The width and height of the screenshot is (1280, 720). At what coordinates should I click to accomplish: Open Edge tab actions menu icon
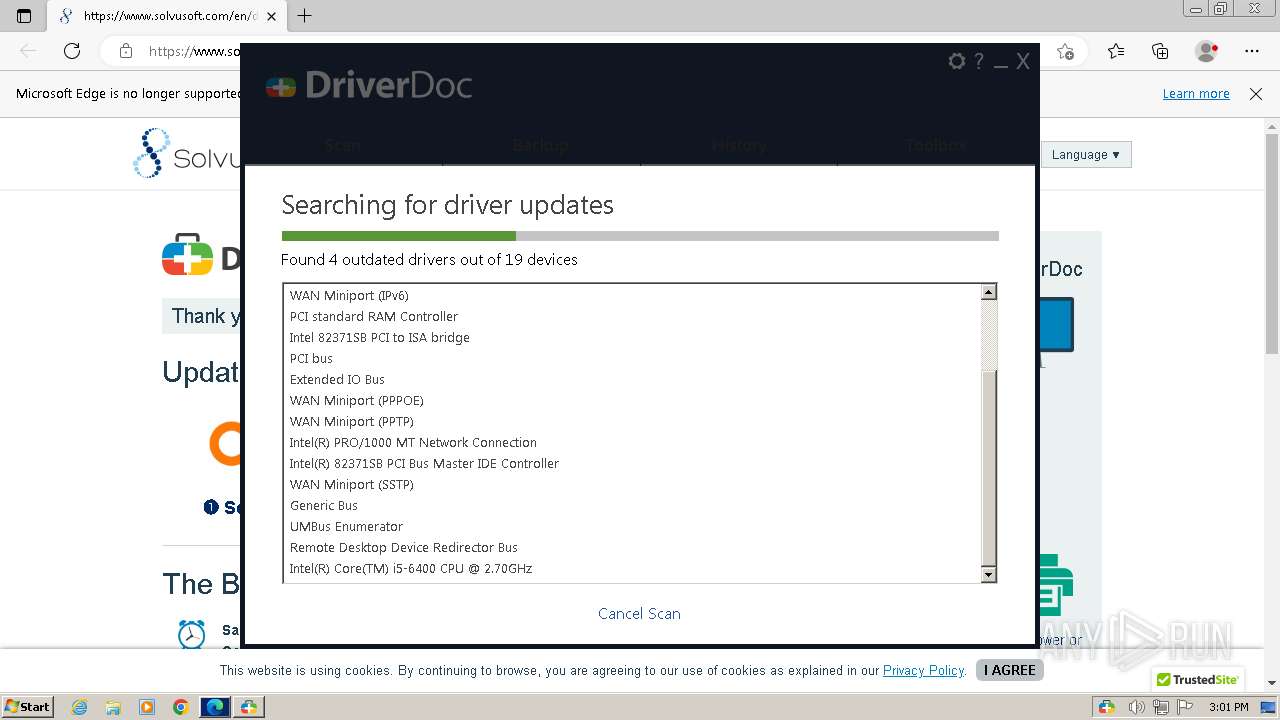pyautogui.click(x=24, y=16)
